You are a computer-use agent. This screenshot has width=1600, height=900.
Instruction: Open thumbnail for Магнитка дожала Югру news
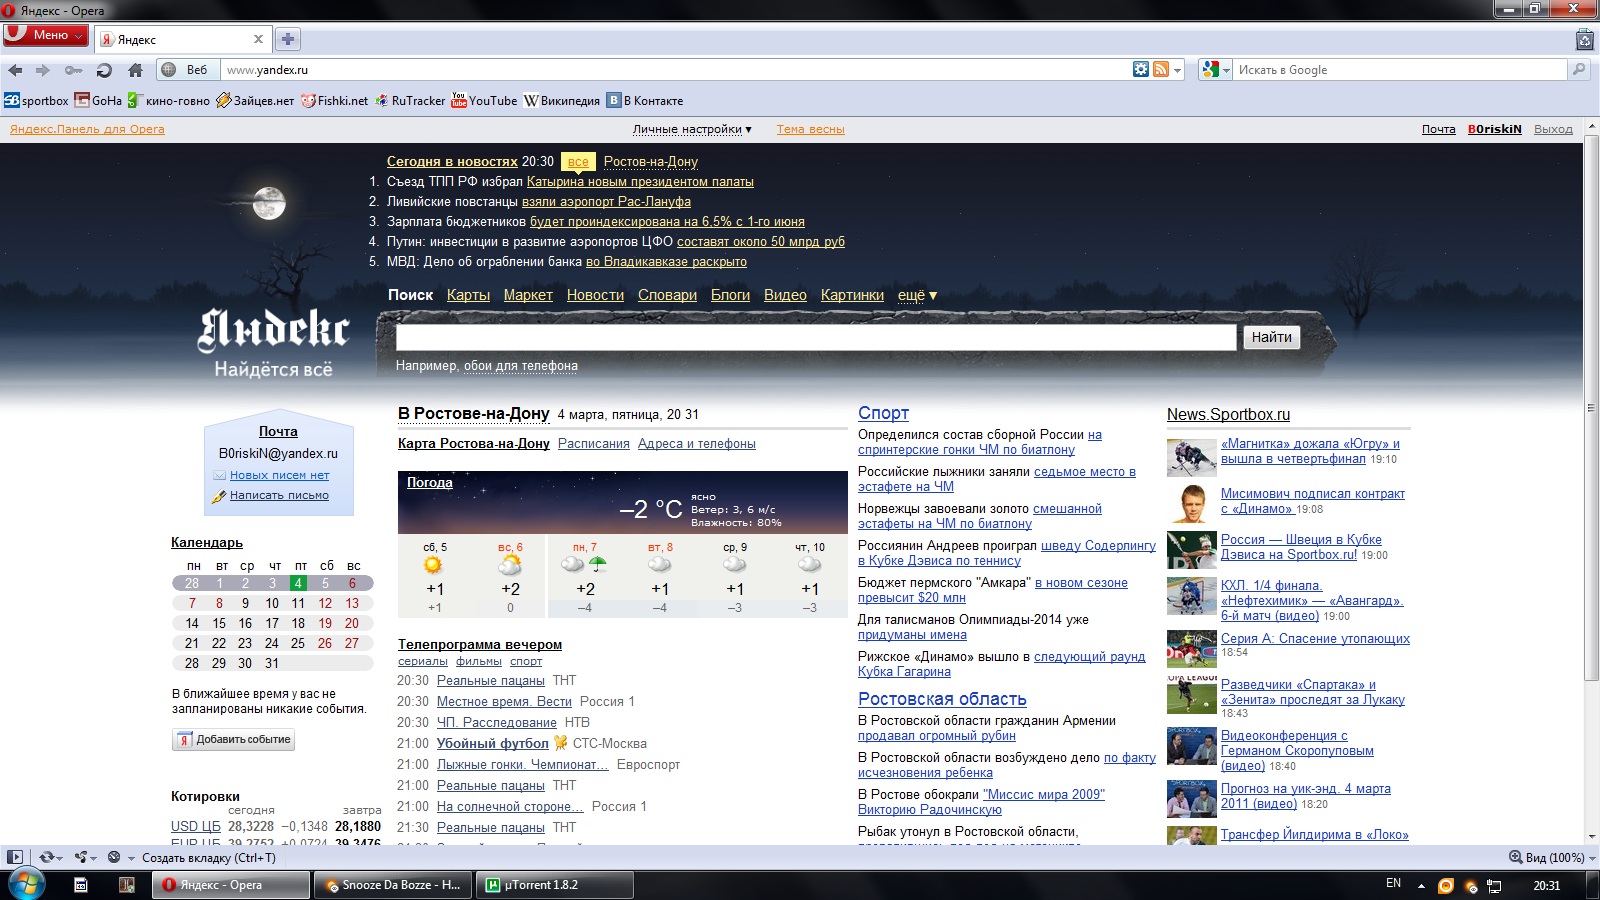tap(1192, 457)
